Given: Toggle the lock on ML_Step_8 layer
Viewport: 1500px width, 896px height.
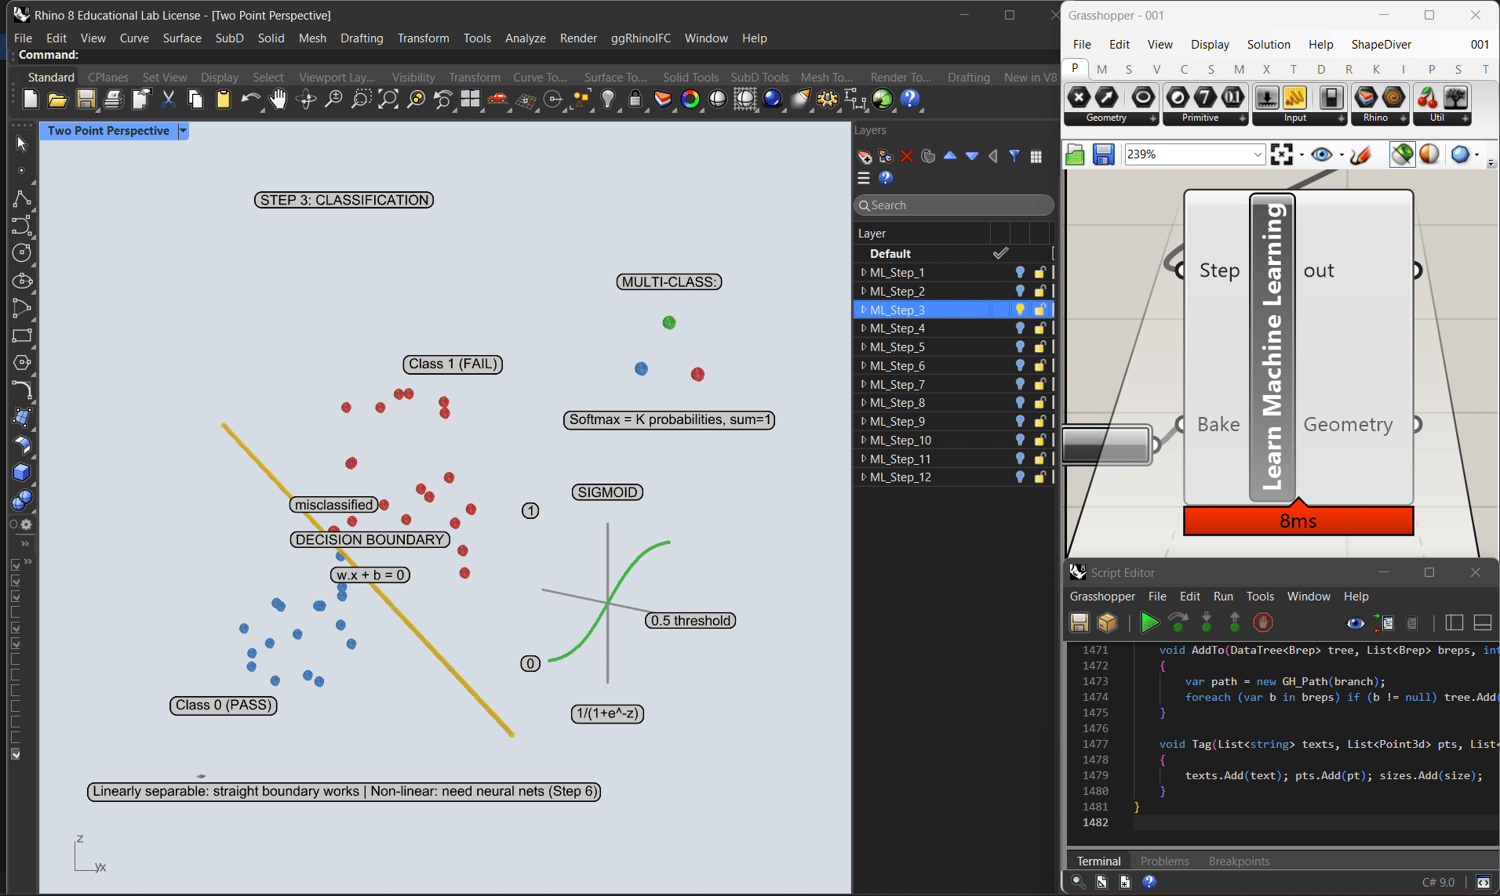Looking at the screenshot, I should point(1040,403).
